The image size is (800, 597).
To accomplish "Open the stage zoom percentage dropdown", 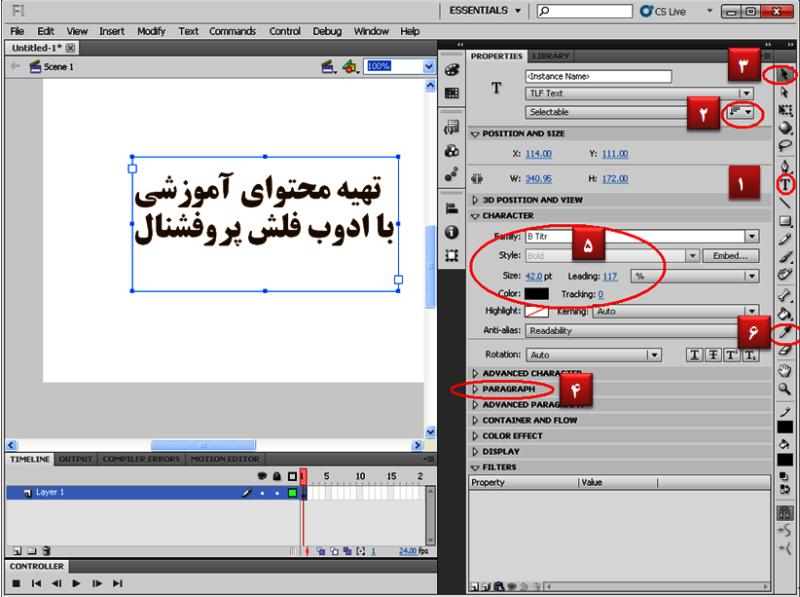I will (429, 66).
